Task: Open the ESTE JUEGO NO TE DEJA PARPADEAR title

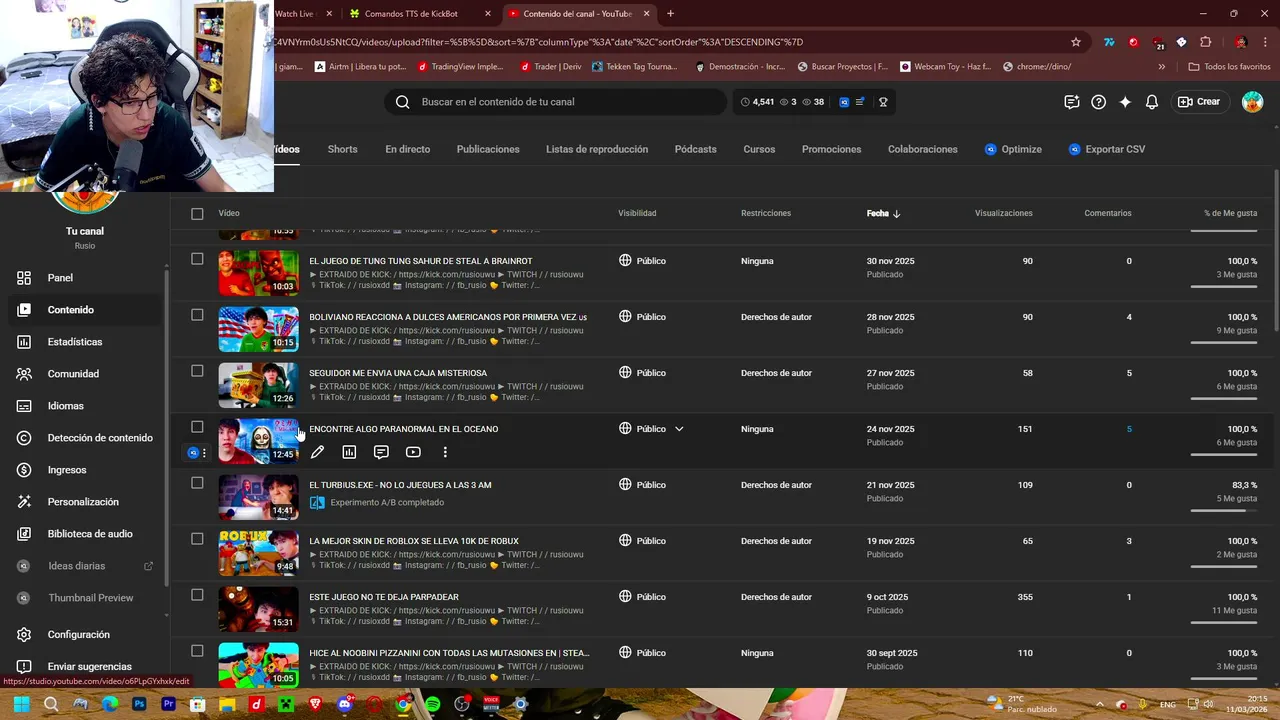Action: click(384, 597)
